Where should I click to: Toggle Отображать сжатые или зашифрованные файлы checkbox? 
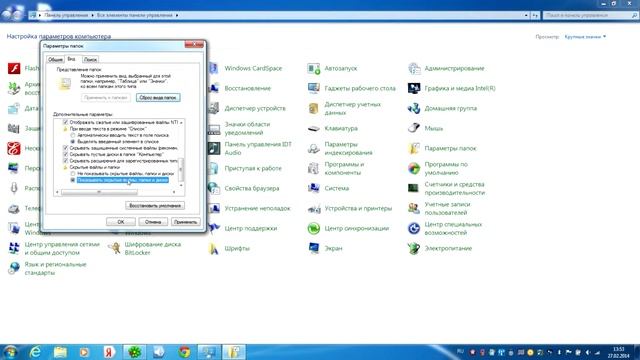pos(65,122)
